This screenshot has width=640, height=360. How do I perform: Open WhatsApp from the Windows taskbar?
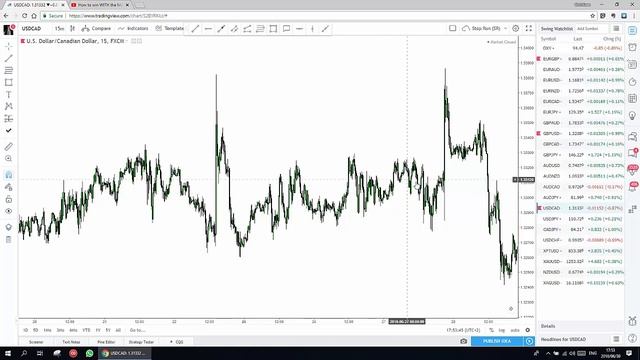coord(89,353)
